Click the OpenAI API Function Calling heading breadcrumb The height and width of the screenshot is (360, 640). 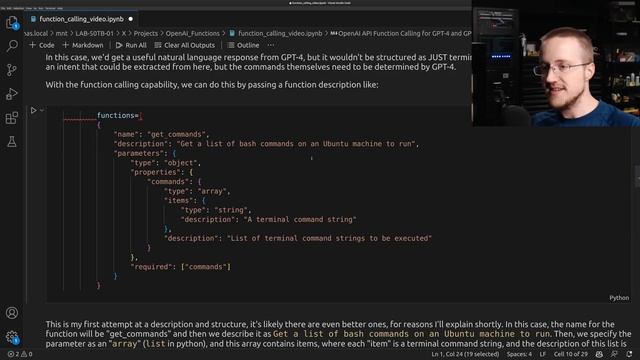tap(401, 33)
